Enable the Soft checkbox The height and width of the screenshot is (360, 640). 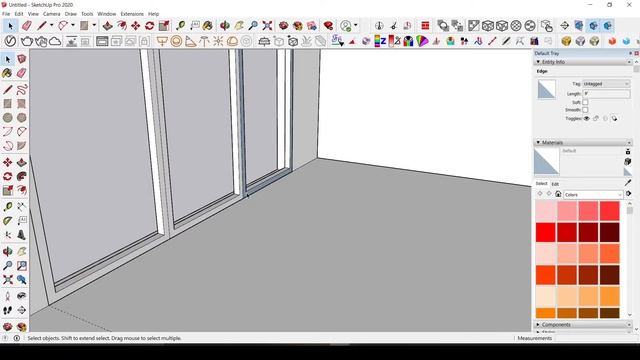[x=585, y=102]
